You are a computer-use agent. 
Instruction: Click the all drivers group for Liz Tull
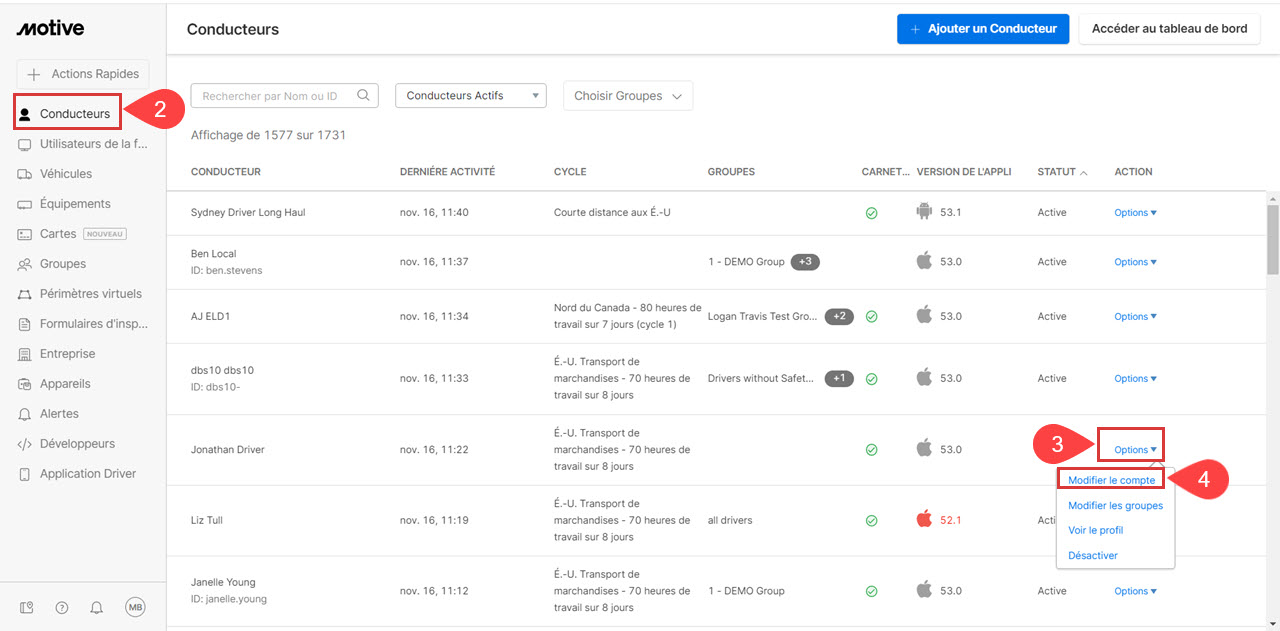[730, 520]
